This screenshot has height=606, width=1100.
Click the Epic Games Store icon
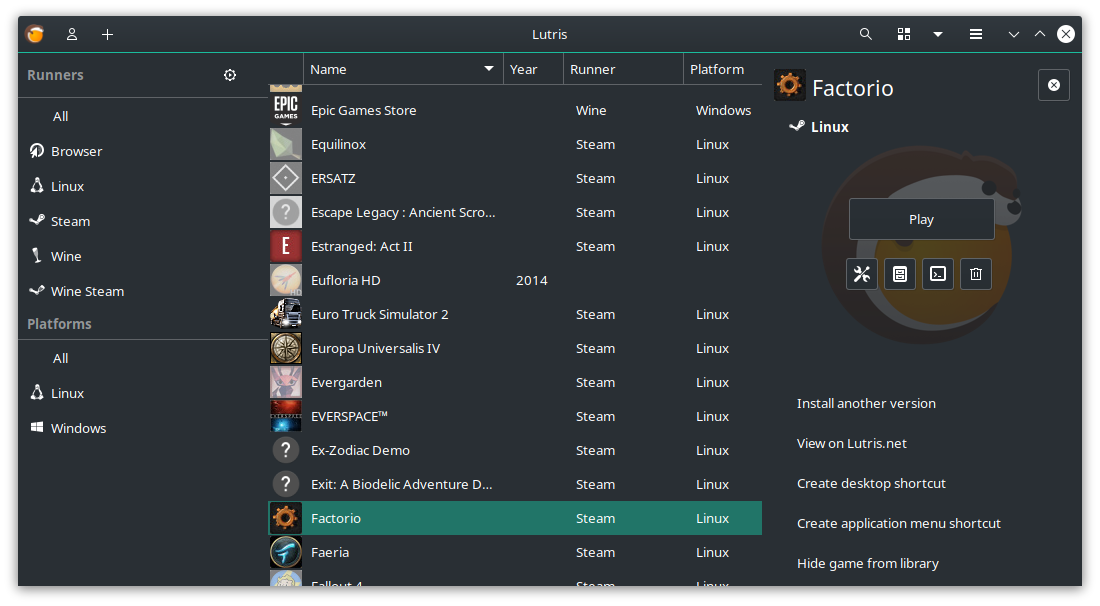tap(286, 110)
